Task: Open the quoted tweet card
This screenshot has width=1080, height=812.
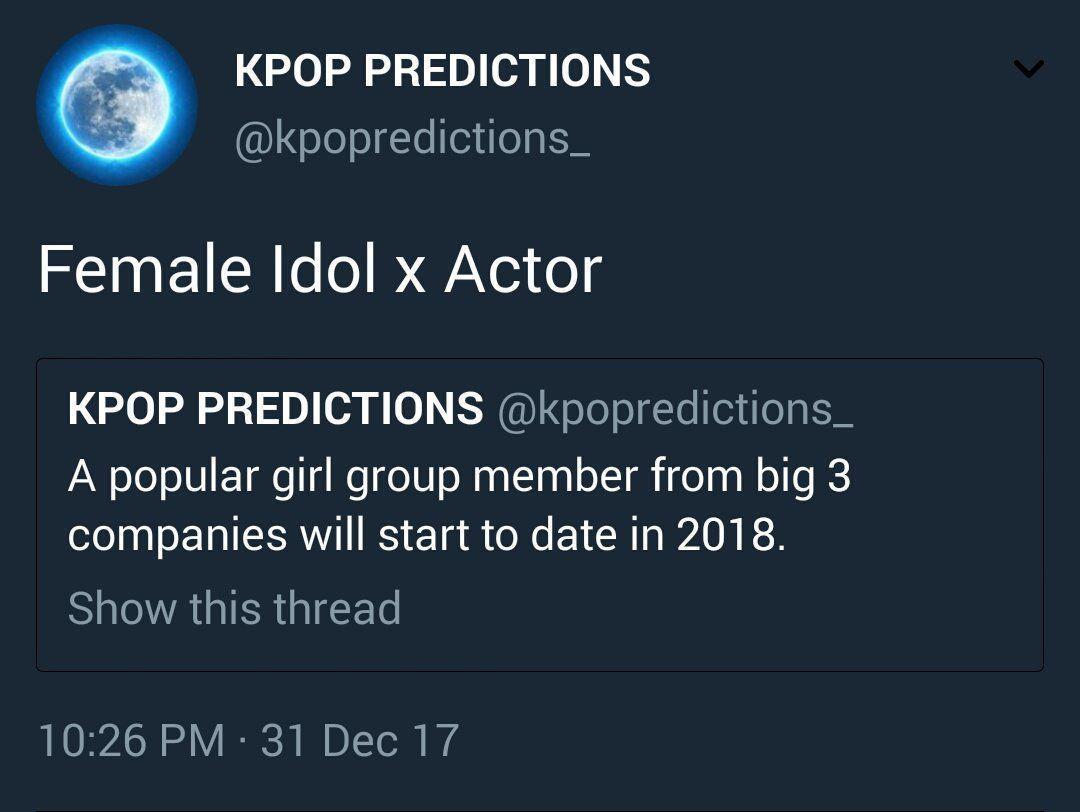Action: click(x=539, y=514)
